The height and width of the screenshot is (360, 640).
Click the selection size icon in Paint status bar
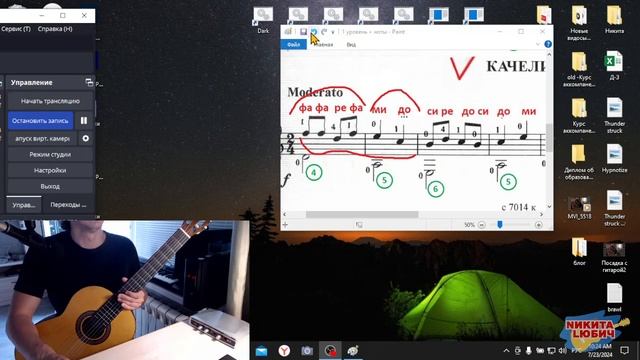359,225
